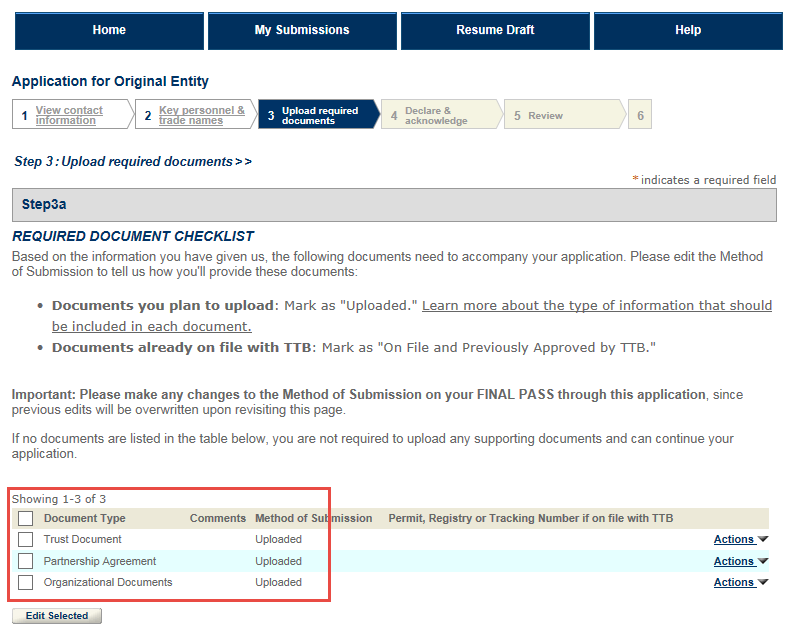
Task: Toggle the select-all checkbox in table header
Action: (26, 518)
